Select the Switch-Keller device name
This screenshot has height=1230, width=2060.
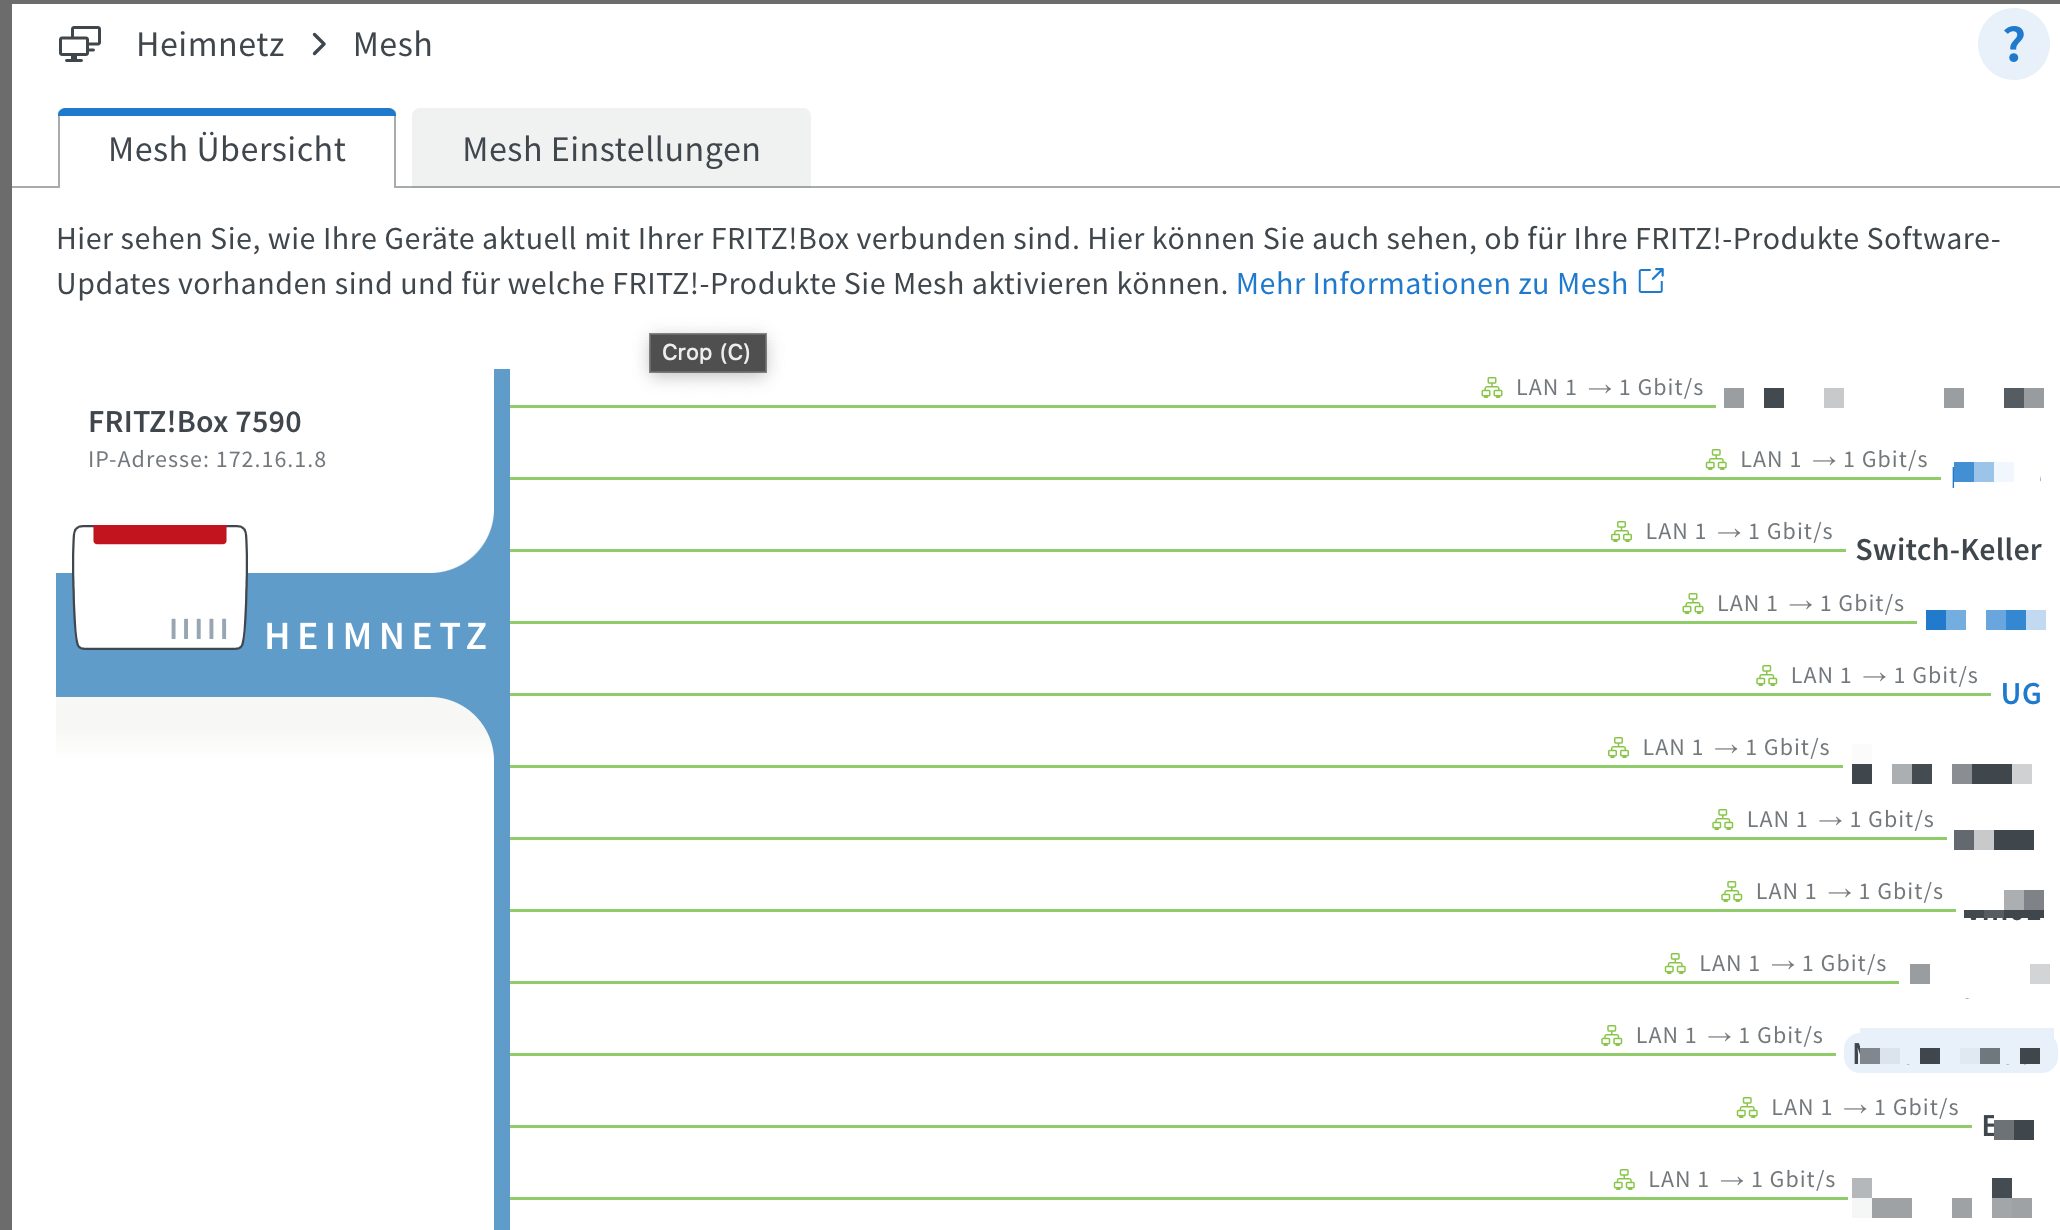(1947, 550)
